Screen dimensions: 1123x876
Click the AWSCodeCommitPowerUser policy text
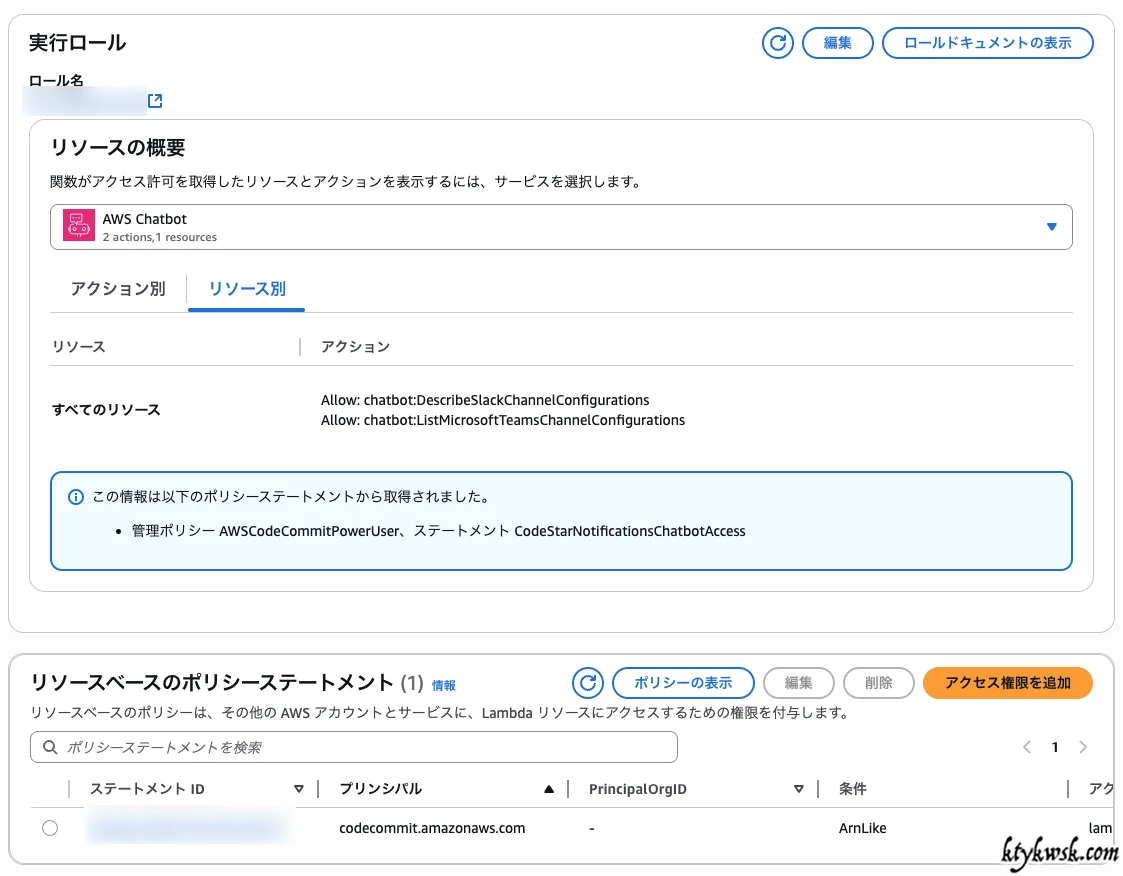(309, 531)
